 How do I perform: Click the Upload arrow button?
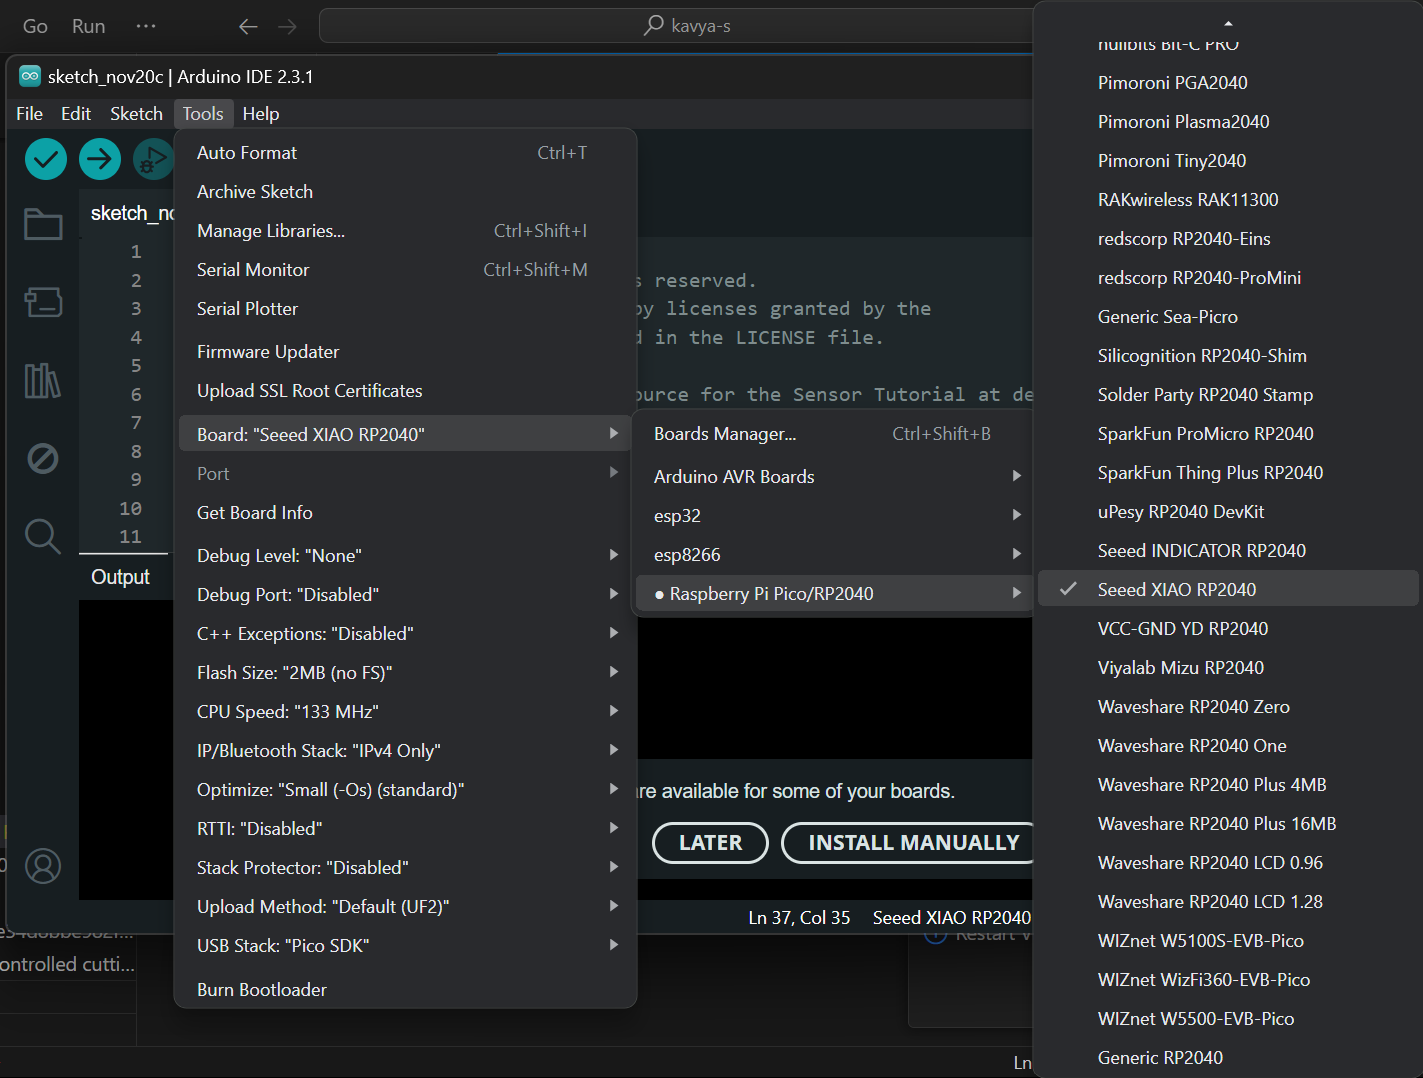coord(100,159)
